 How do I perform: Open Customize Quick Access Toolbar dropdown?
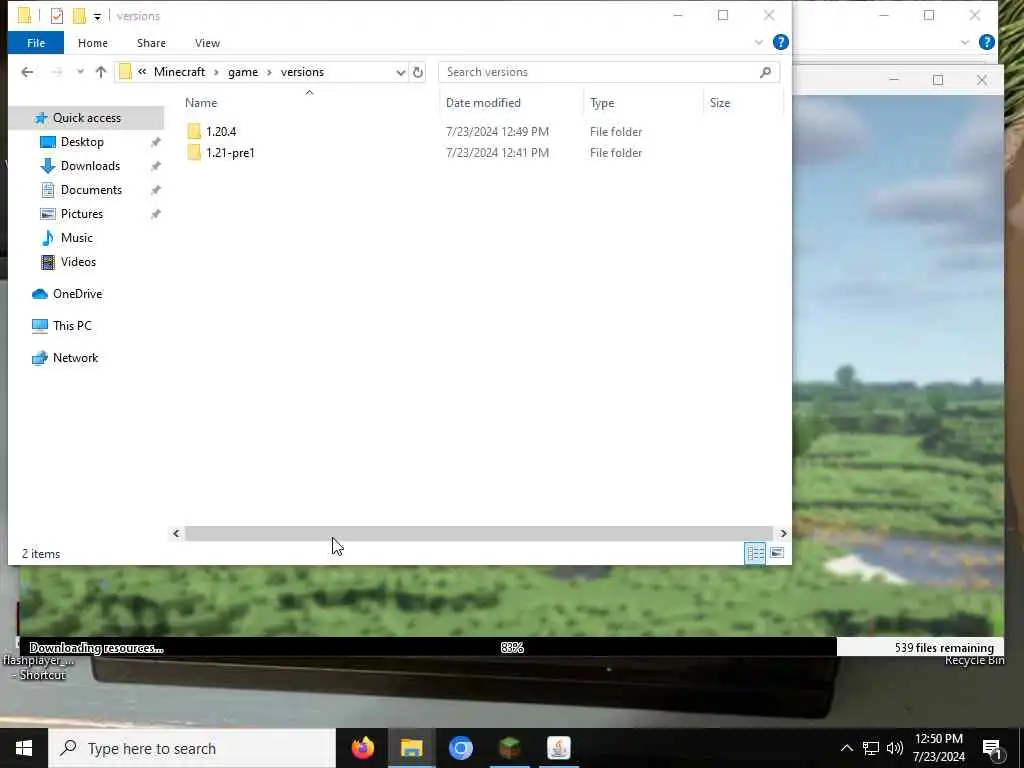pyautogui.click(x=97, y=16)
